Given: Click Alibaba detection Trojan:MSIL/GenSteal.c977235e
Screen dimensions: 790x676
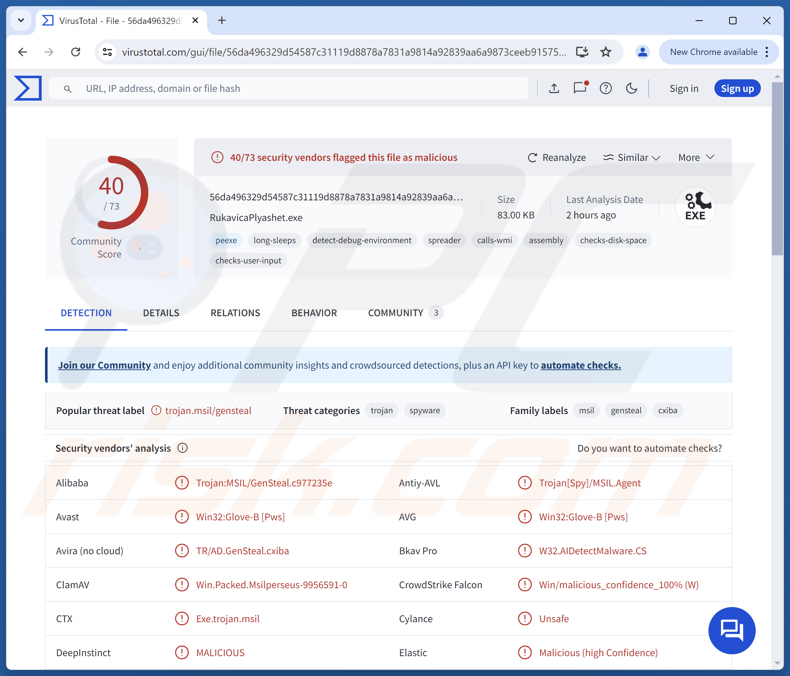Looking at the screenshot, I should [x=264, y=483].
